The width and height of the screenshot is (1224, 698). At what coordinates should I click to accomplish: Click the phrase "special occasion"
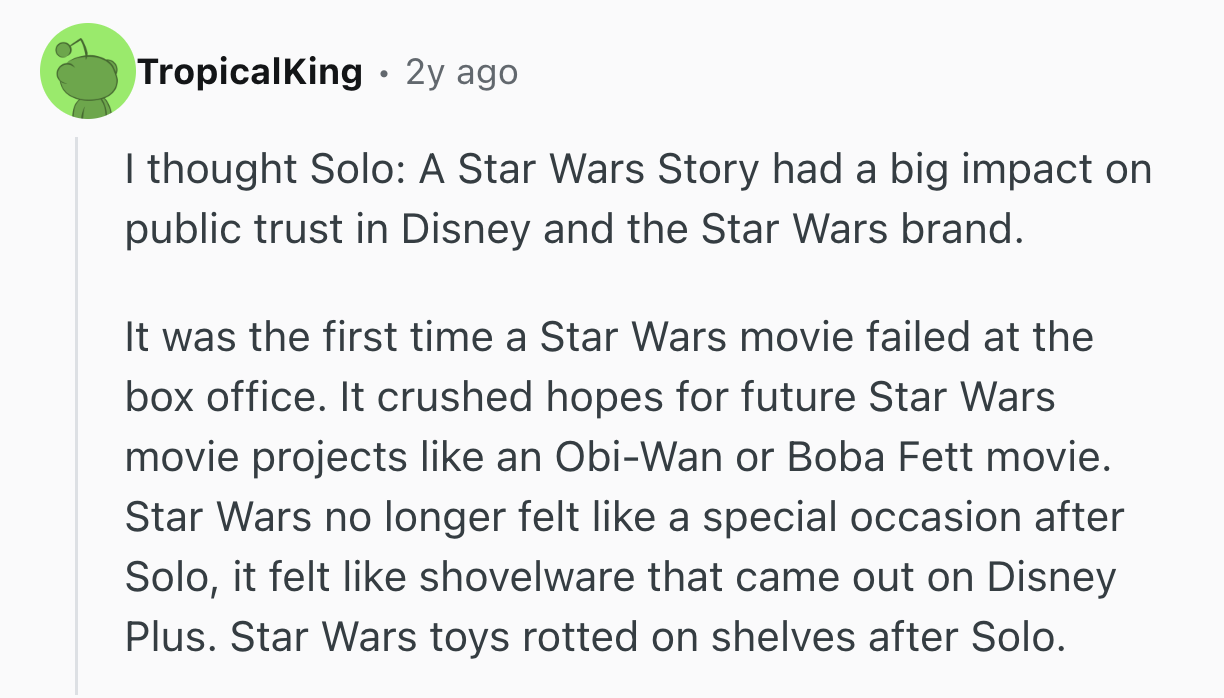(x=852, y=517)
